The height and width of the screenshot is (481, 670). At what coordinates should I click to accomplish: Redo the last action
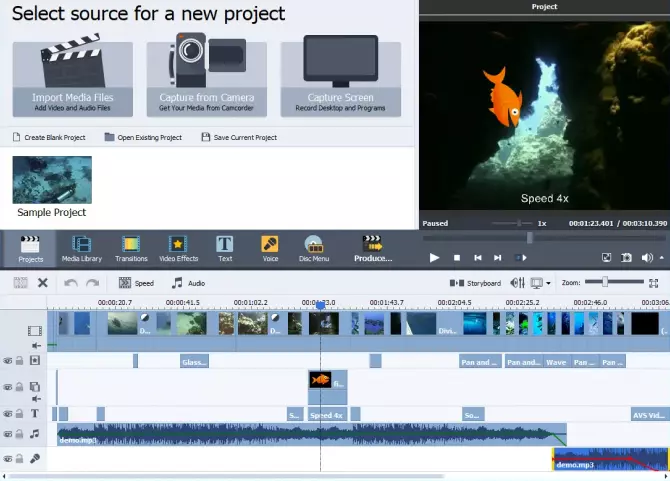[92, 283]
